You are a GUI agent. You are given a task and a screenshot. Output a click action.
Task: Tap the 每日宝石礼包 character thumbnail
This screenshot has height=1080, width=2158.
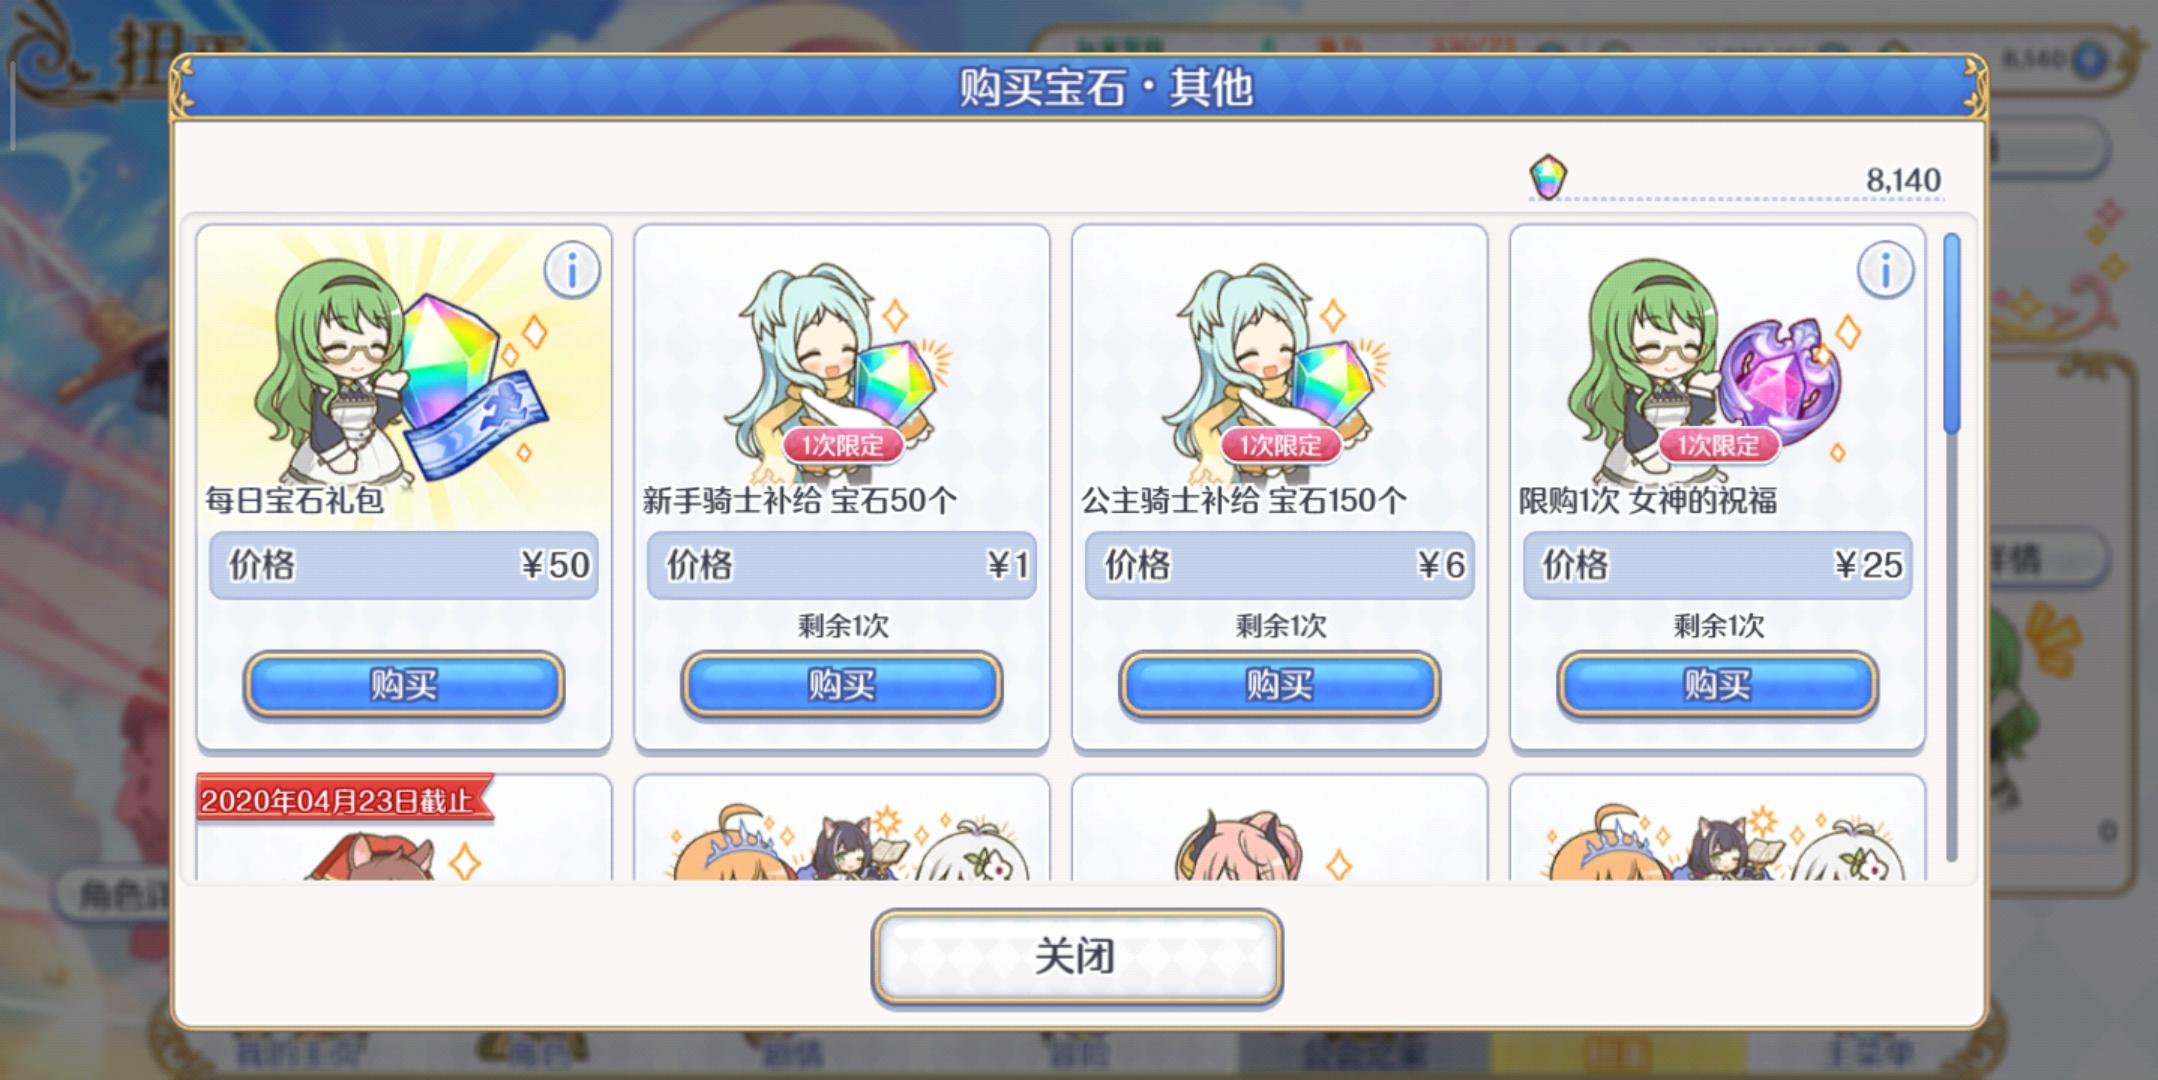(400, 370)
